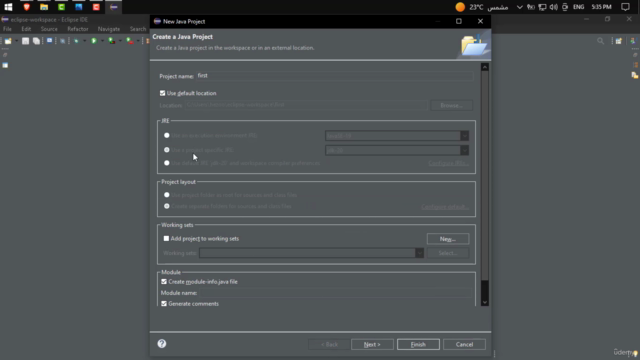
Task: Open the File menu in Eclipse
Action: click(7, 29)
